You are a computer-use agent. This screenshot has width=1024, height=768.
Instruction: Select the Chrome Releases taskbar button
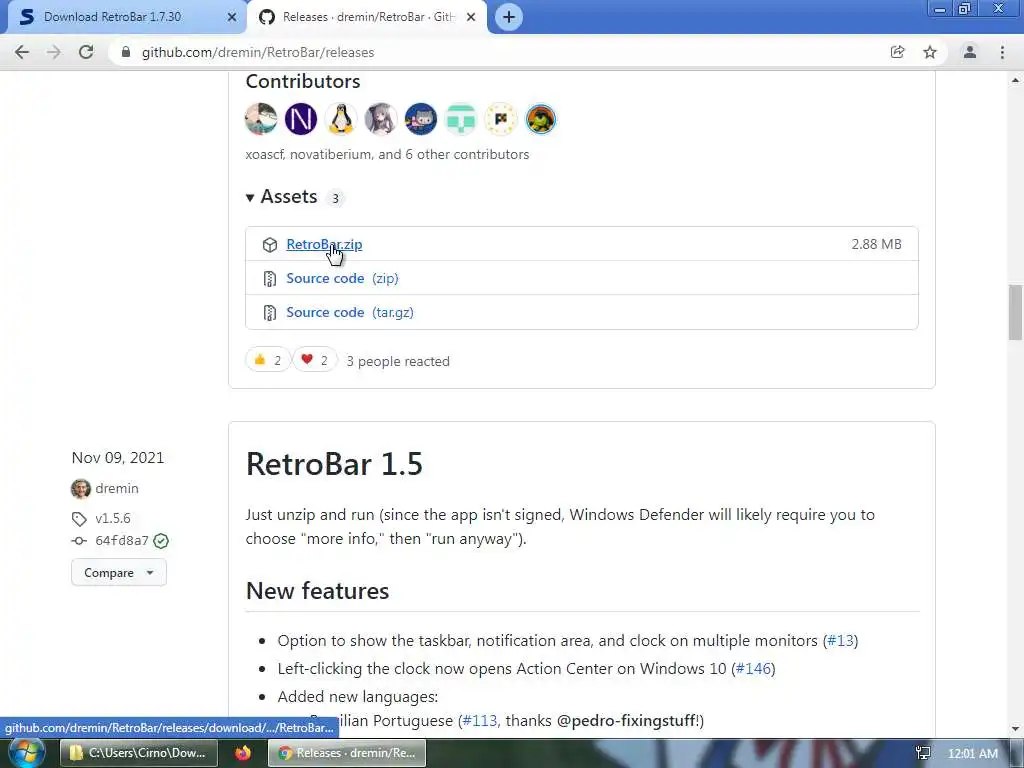pyautogui.click(x=347, y=753)
